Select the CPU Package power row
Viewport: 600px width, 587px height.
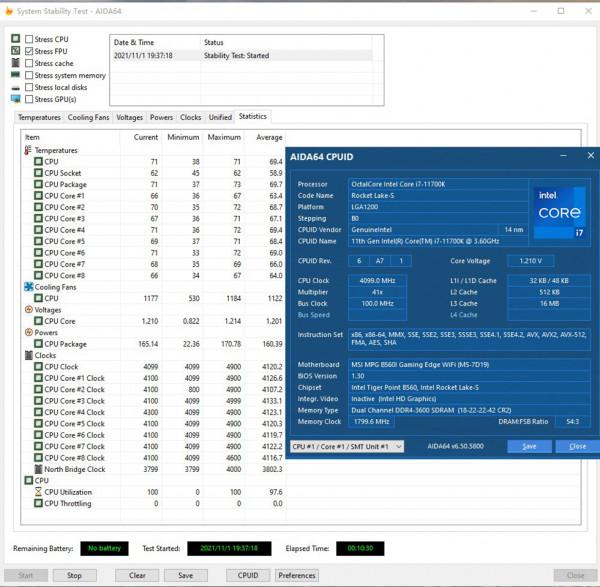(65, 344)
